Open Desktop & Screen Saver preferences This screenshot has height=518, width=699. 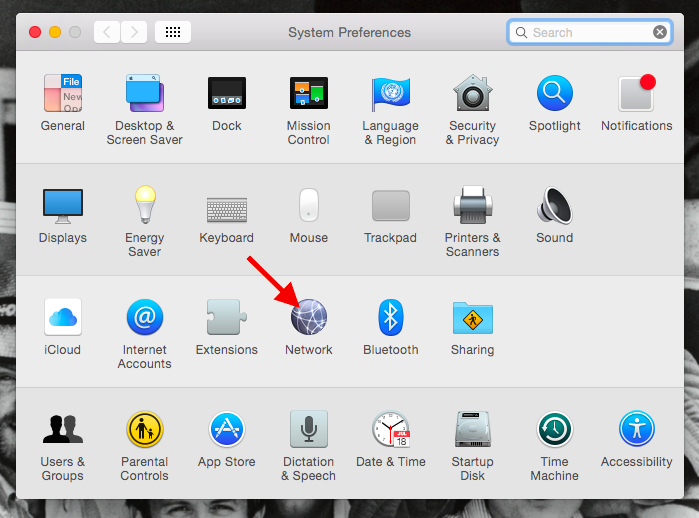pos(144,94)
